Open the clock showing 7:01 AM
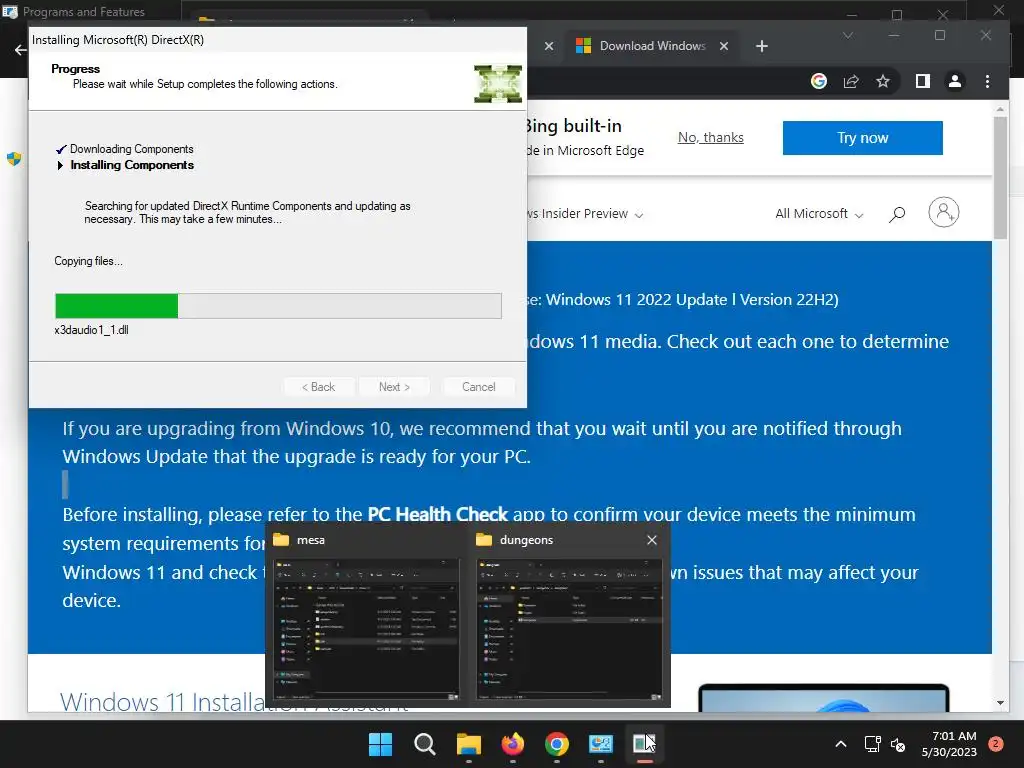The width and height of the screenshot is (1024, 768). pyautogui.click(x=950, y=744)
